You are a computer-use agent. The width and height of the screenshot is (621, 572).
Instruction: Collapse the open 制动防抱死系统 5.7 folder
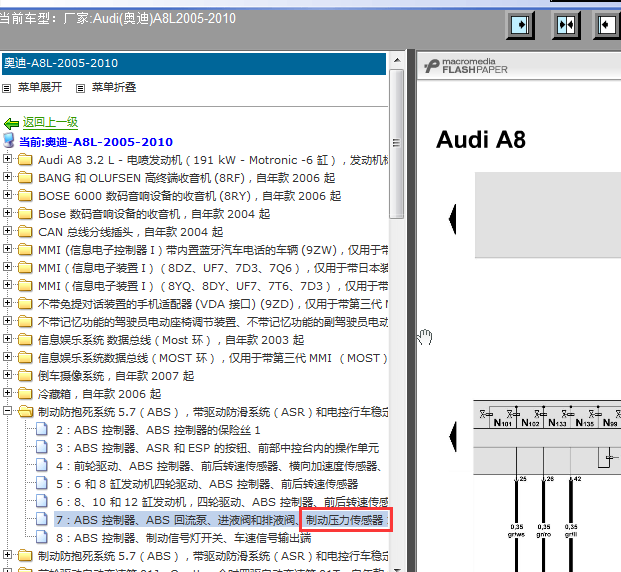[7, 411]
